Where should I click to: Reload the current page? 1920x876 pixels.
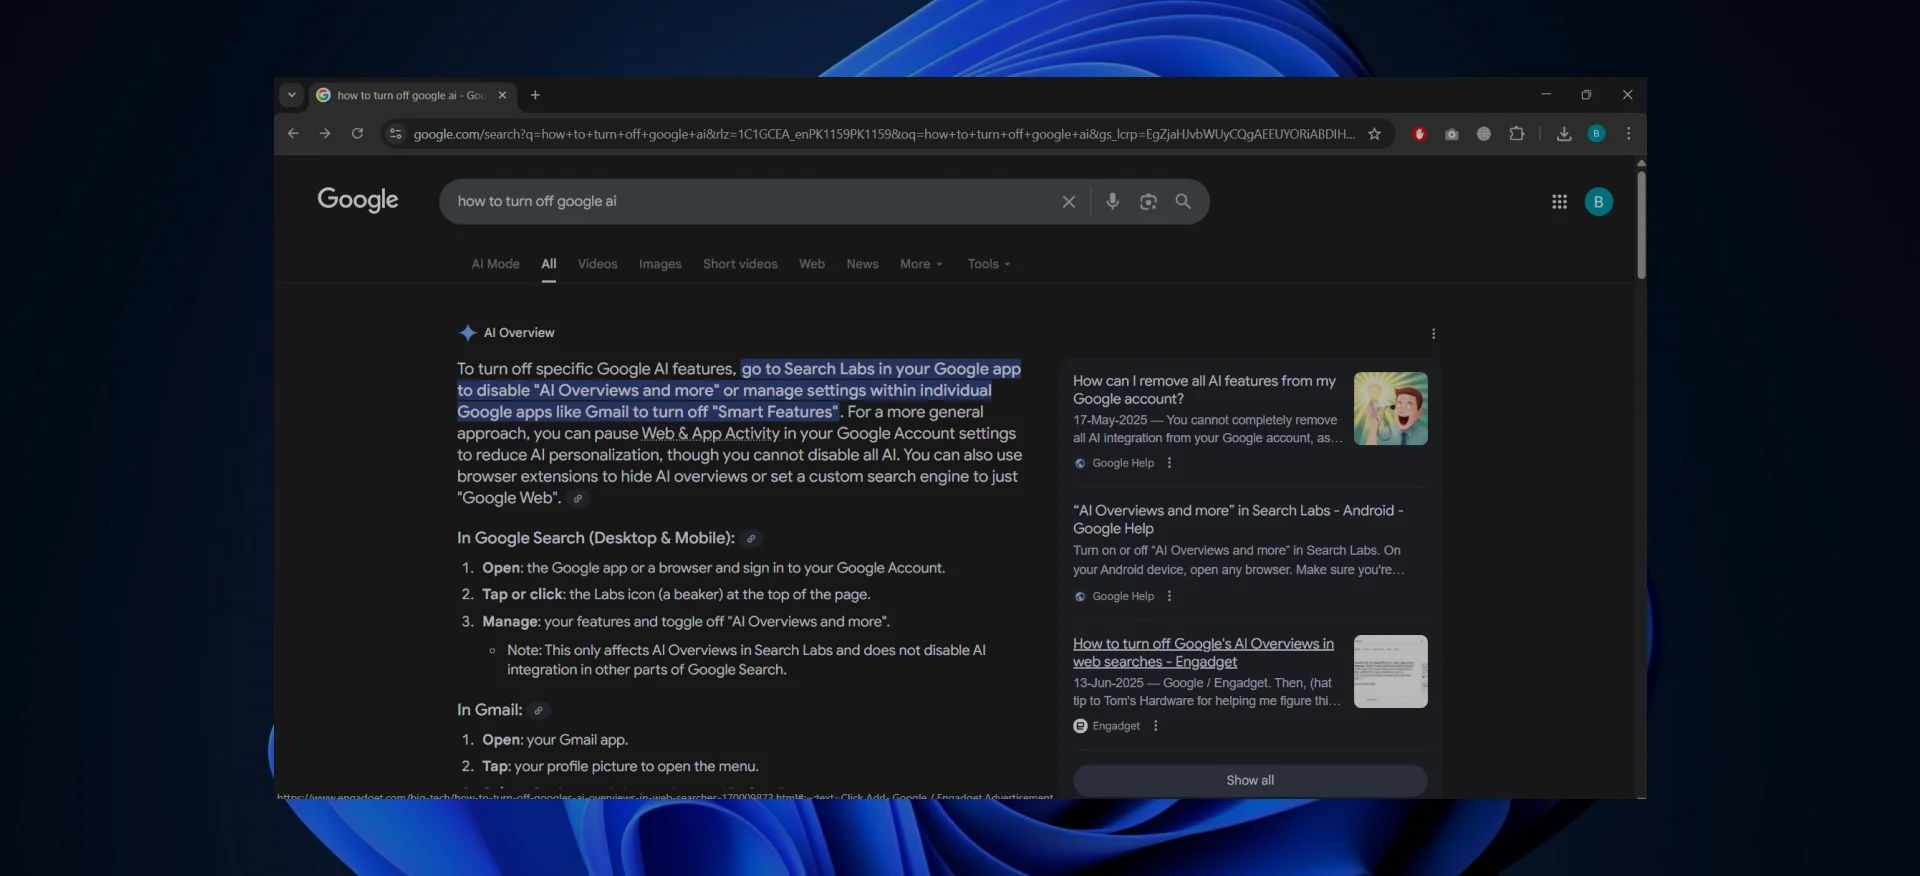tap(357, 134)
